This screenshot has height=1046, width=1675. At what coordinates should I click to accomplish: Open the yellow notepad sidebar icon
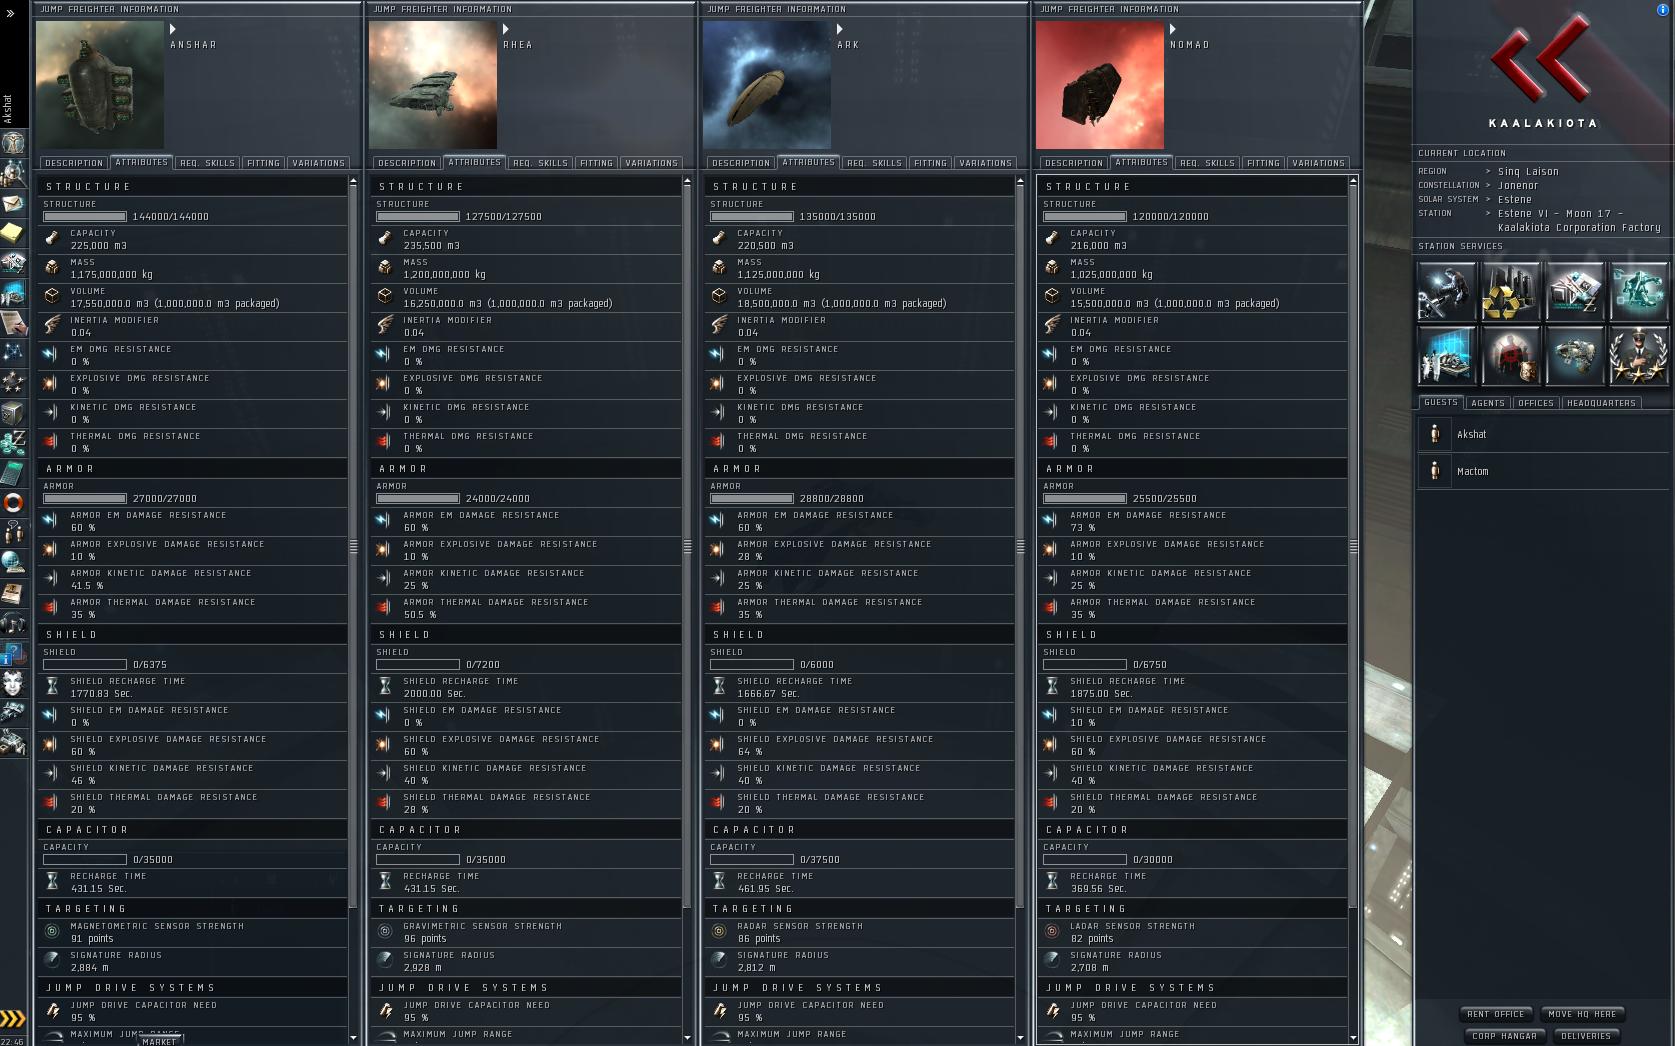click(x=13, y=233)
